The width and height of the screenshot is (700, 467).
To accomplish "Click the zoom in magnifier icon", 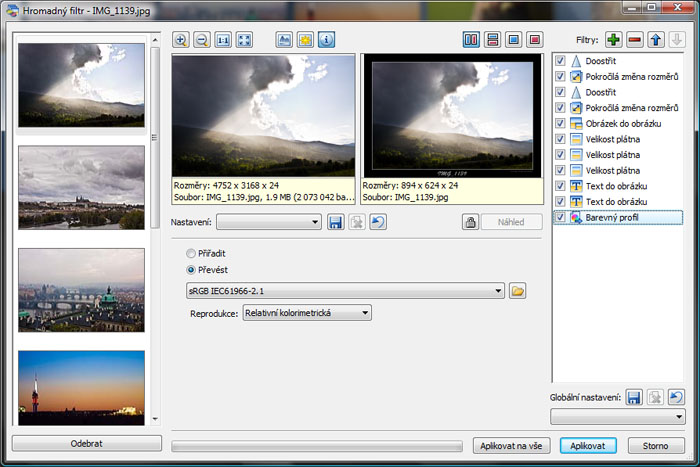I will coord(181,40).
